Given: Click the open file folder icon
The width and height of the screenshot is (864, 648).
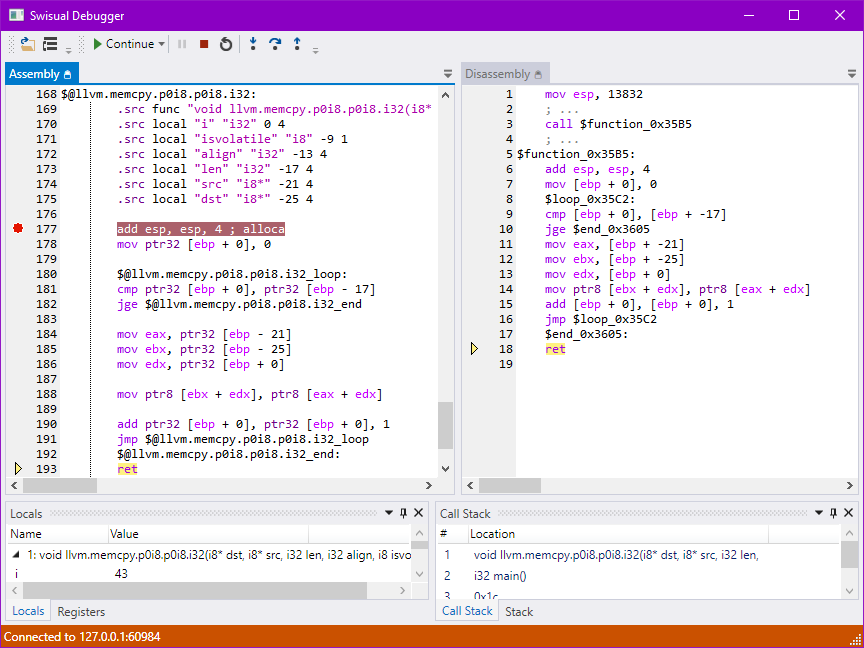Looking at the screenshot, I should (x=28, y=44).
